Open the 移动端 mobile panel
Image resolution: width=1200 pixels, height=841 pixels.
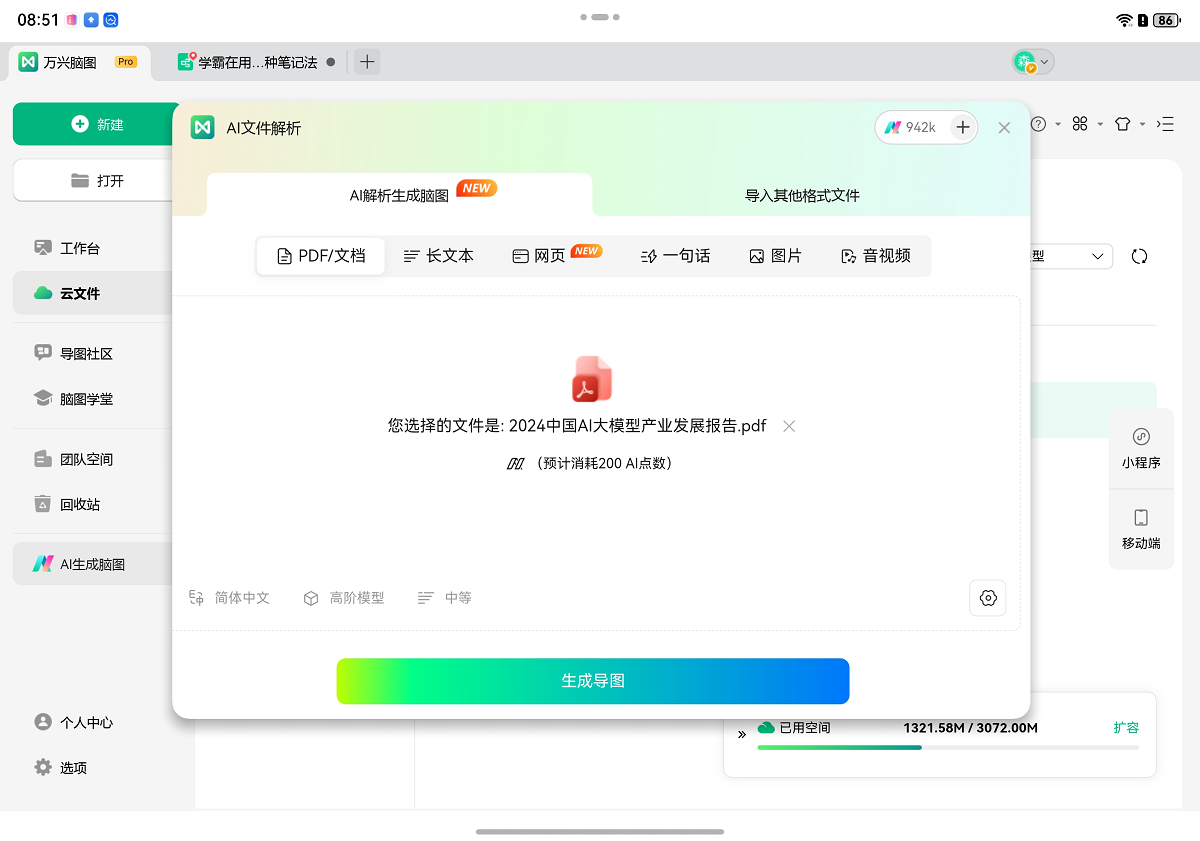1140,530
